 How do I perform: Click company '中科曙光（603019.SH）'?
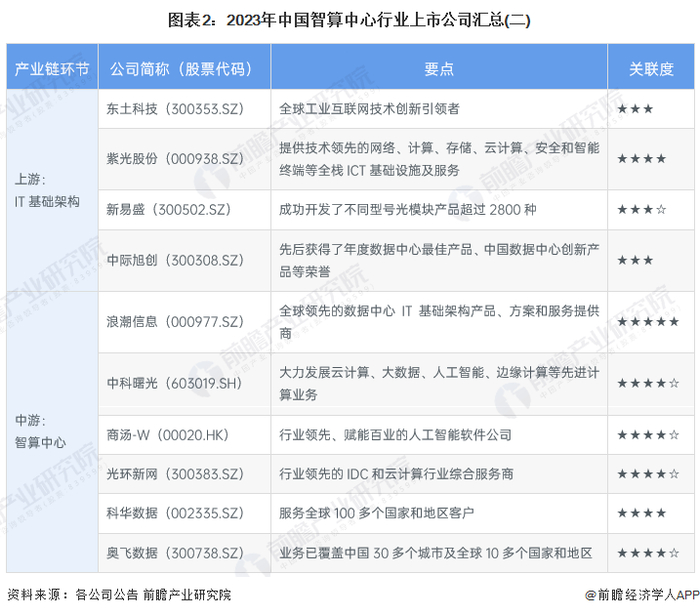coord(175,383)
